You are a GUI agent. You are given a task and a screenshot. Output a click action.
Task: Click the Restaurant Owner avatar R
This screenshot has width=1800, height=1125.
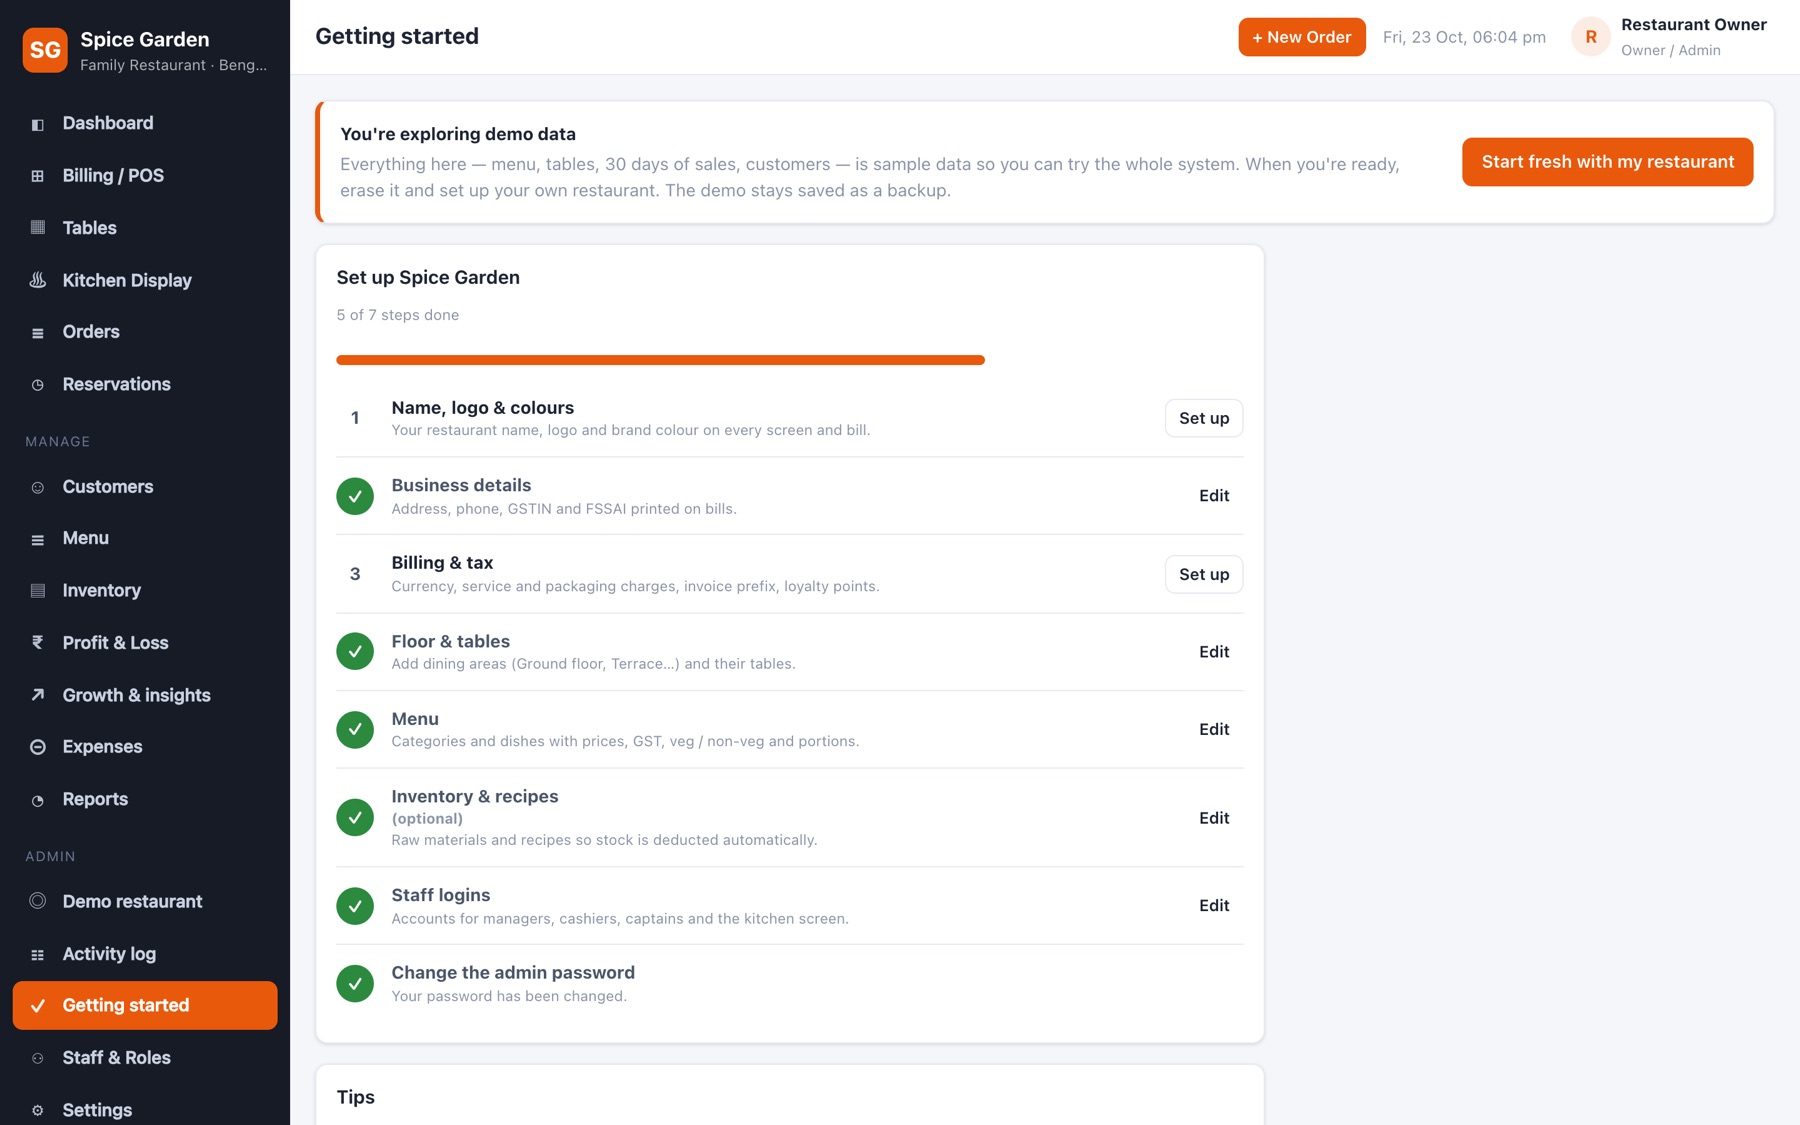[1591, 37]
